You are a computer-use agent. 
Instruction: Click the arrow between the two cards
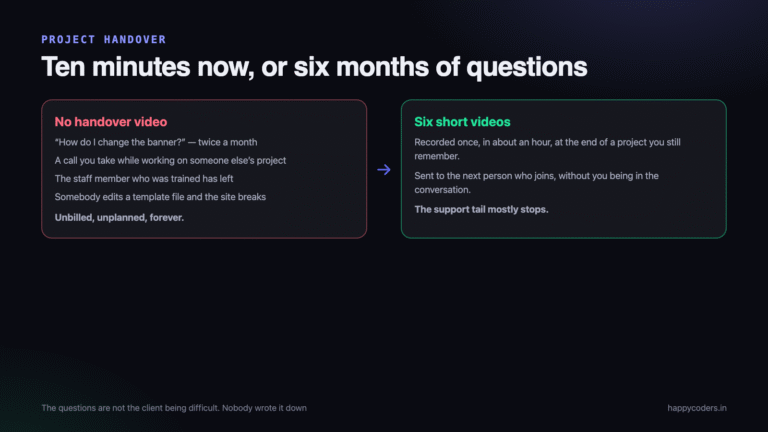(384, 169)
